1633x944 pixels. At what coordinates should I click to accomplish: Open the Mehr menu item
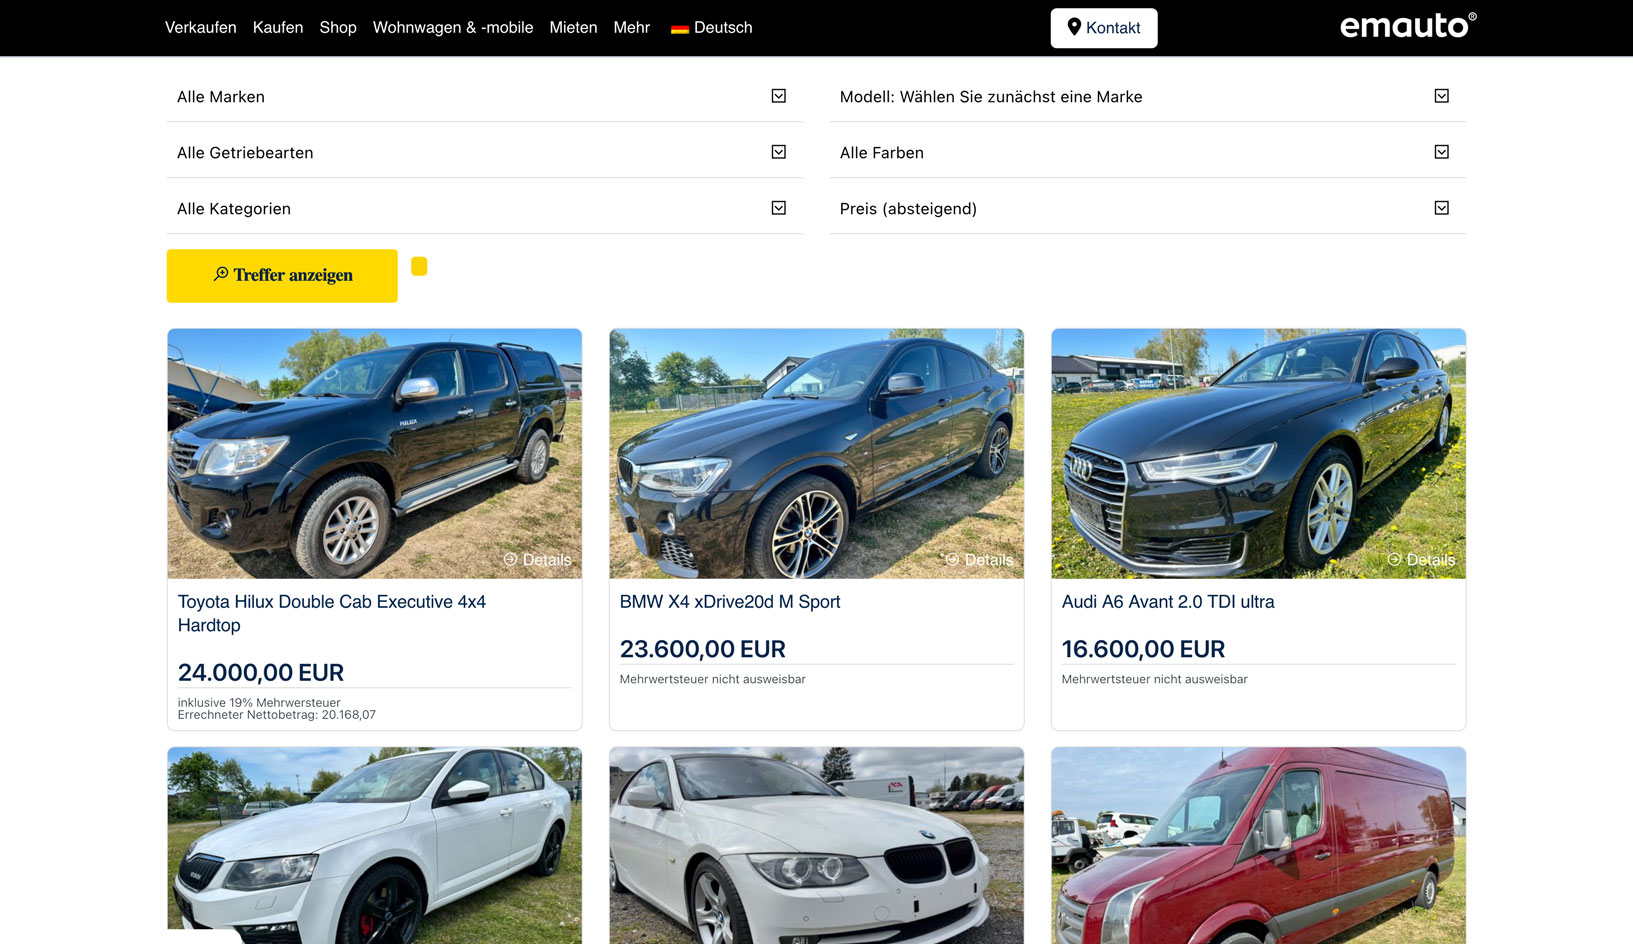tap(632, 28)
